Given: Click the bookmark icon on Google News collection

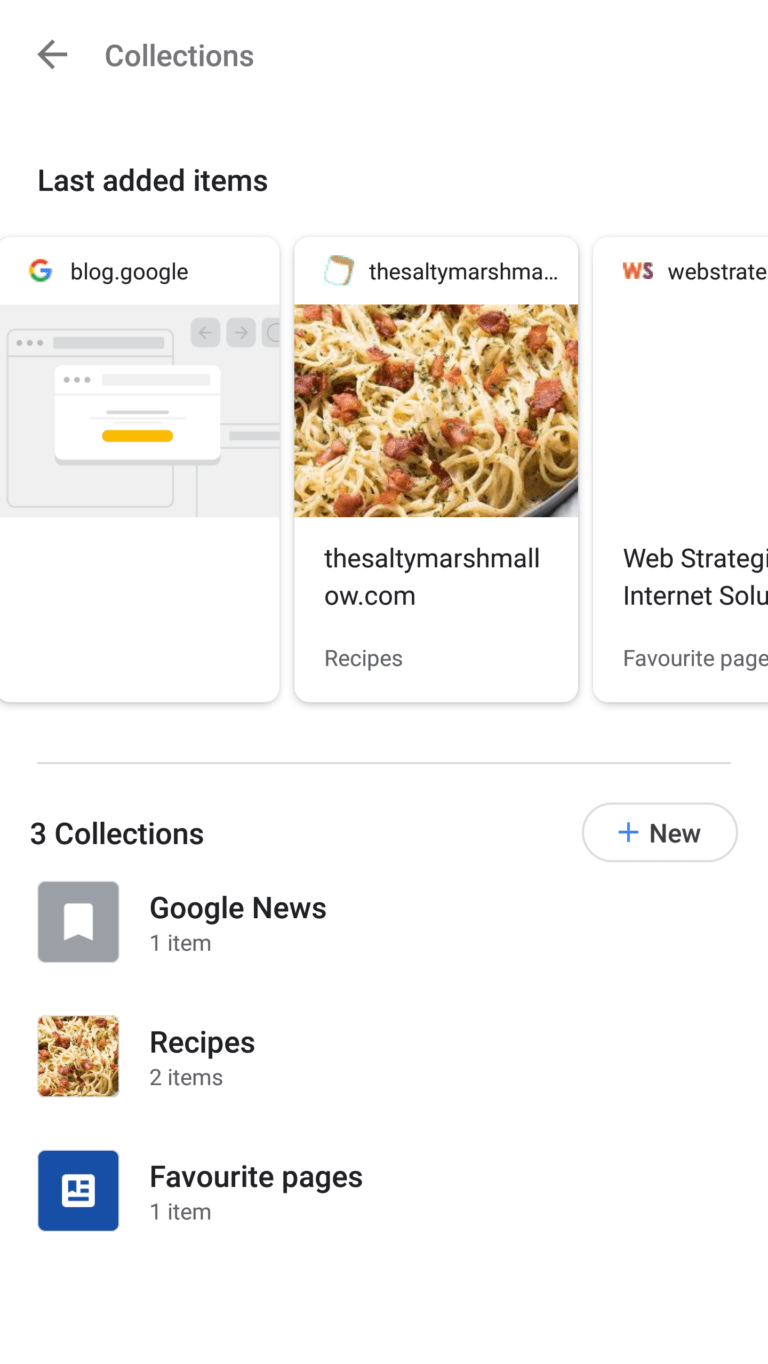Looking at the screenshot, I should point(77,921).
